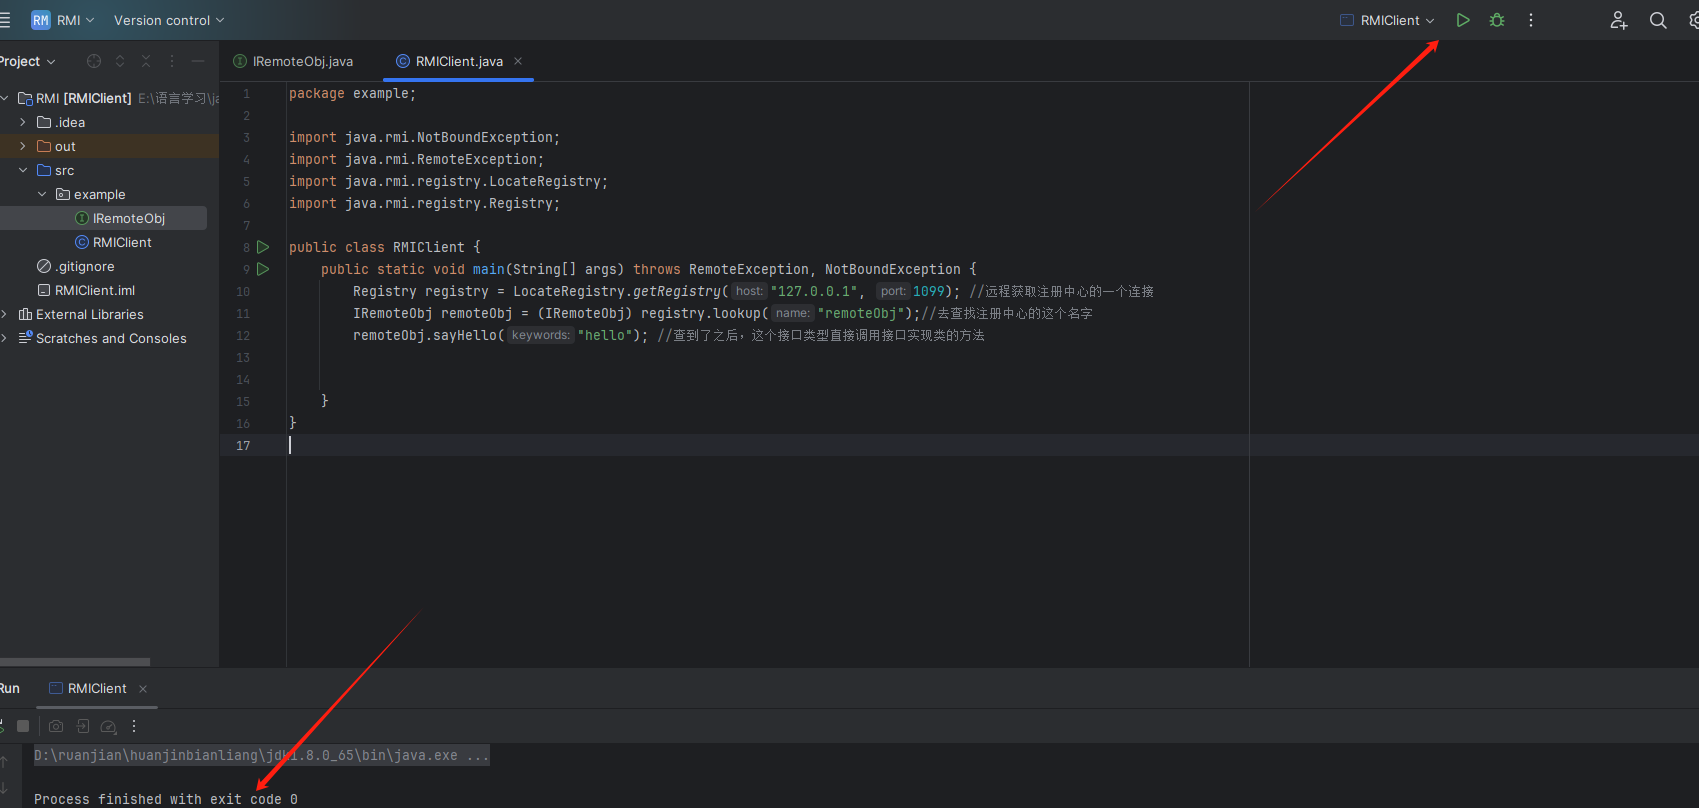The image size is (1699, 808).
Task: Collapse the RMI [RMIClient] root node
Action: coord(5,98)
